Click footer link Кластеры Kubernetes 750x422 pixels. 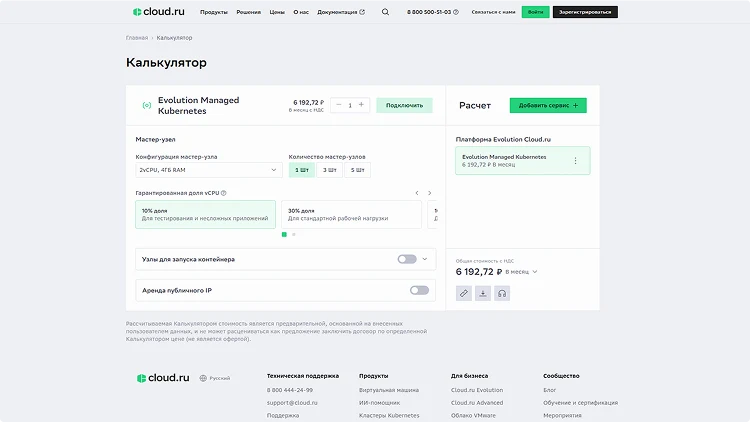pos(389,415)
